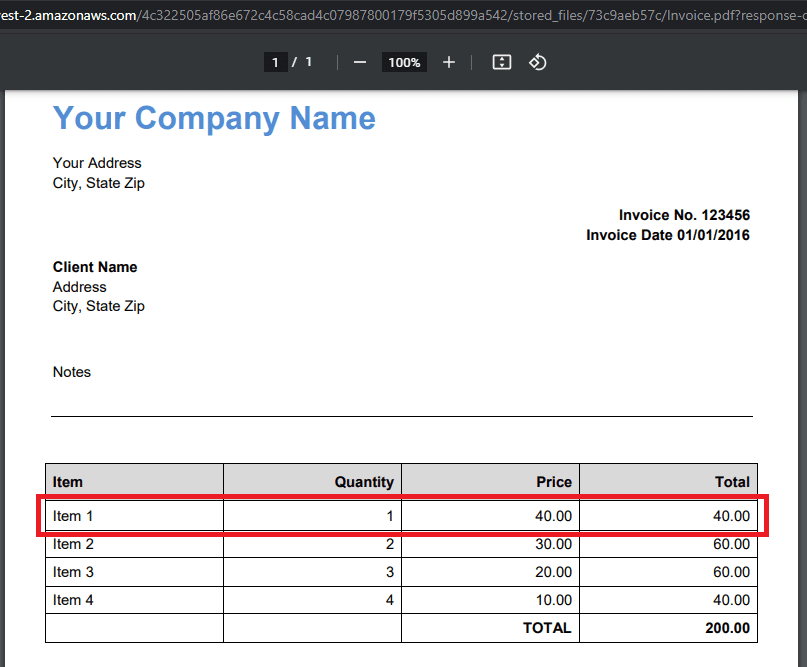Viewport: 807px width, 667px height.
Task: Click the Your Company Name heading
Action: [213, 118]
